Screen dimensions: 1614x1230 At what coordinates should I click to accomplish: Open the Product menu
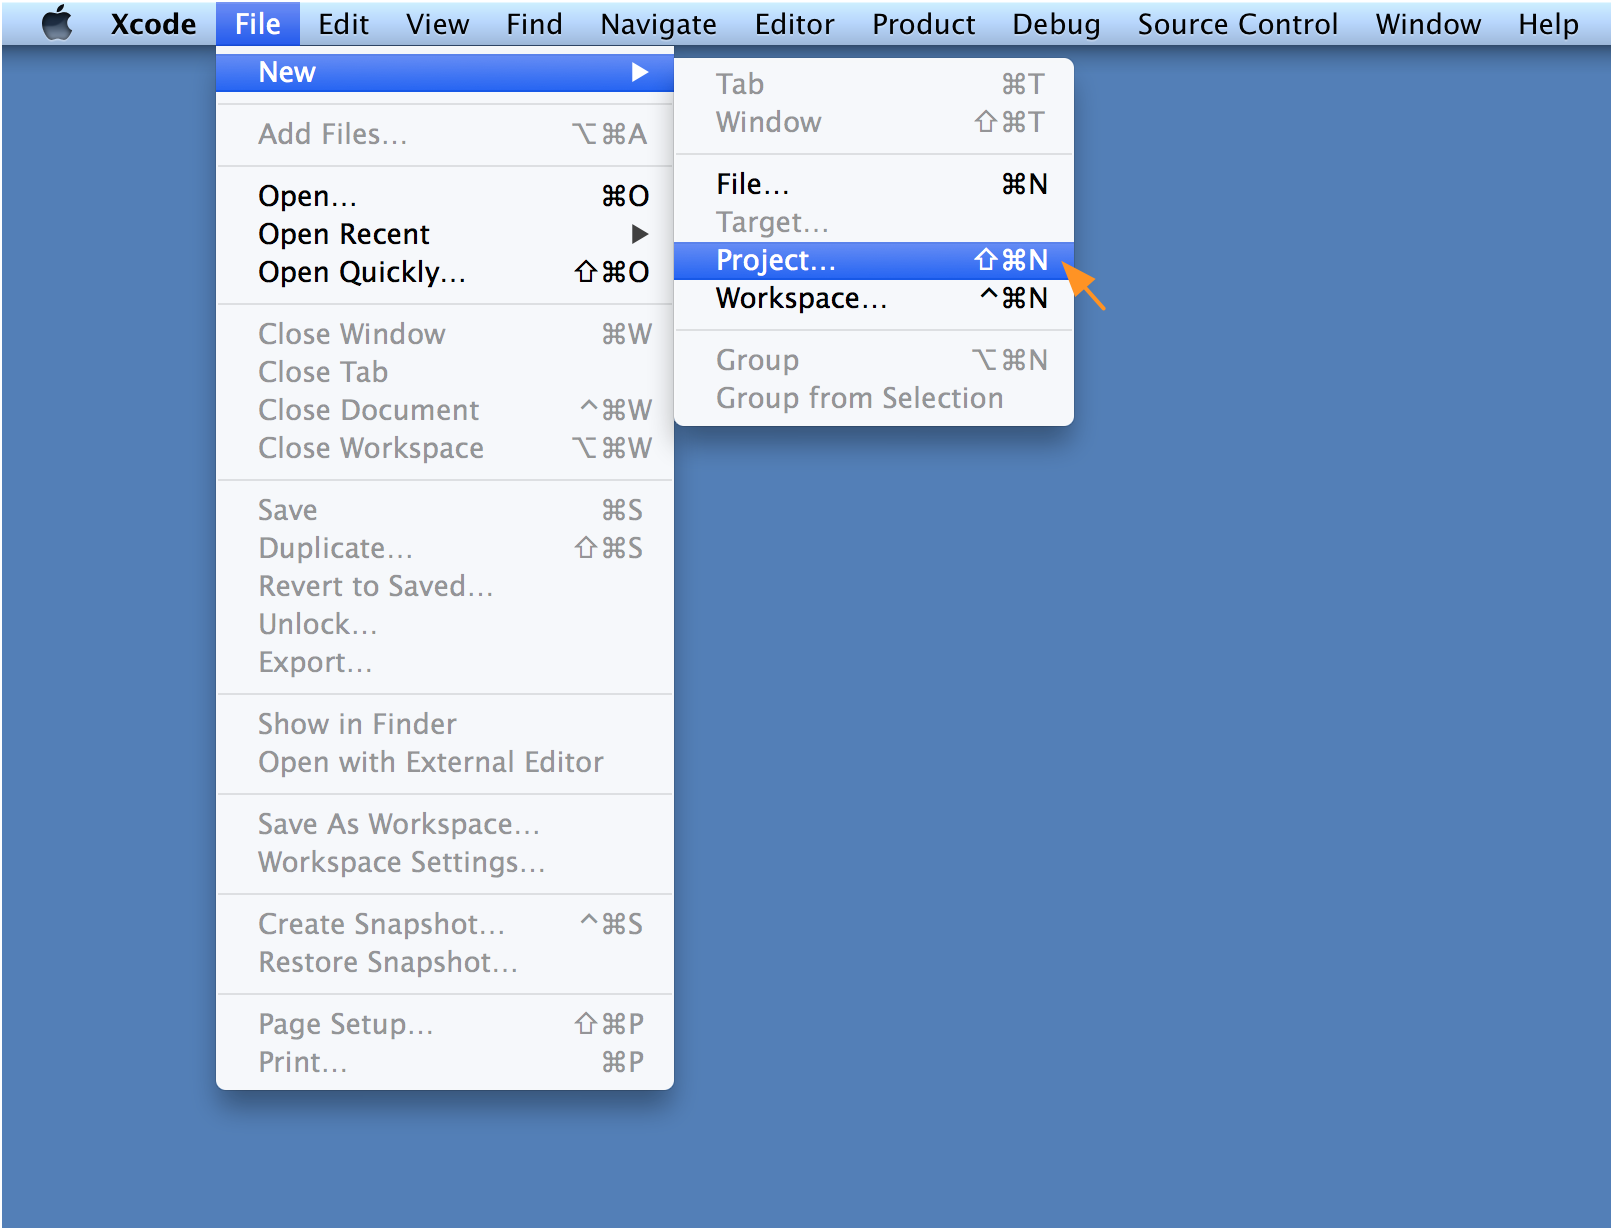click(x=923, y=24)
